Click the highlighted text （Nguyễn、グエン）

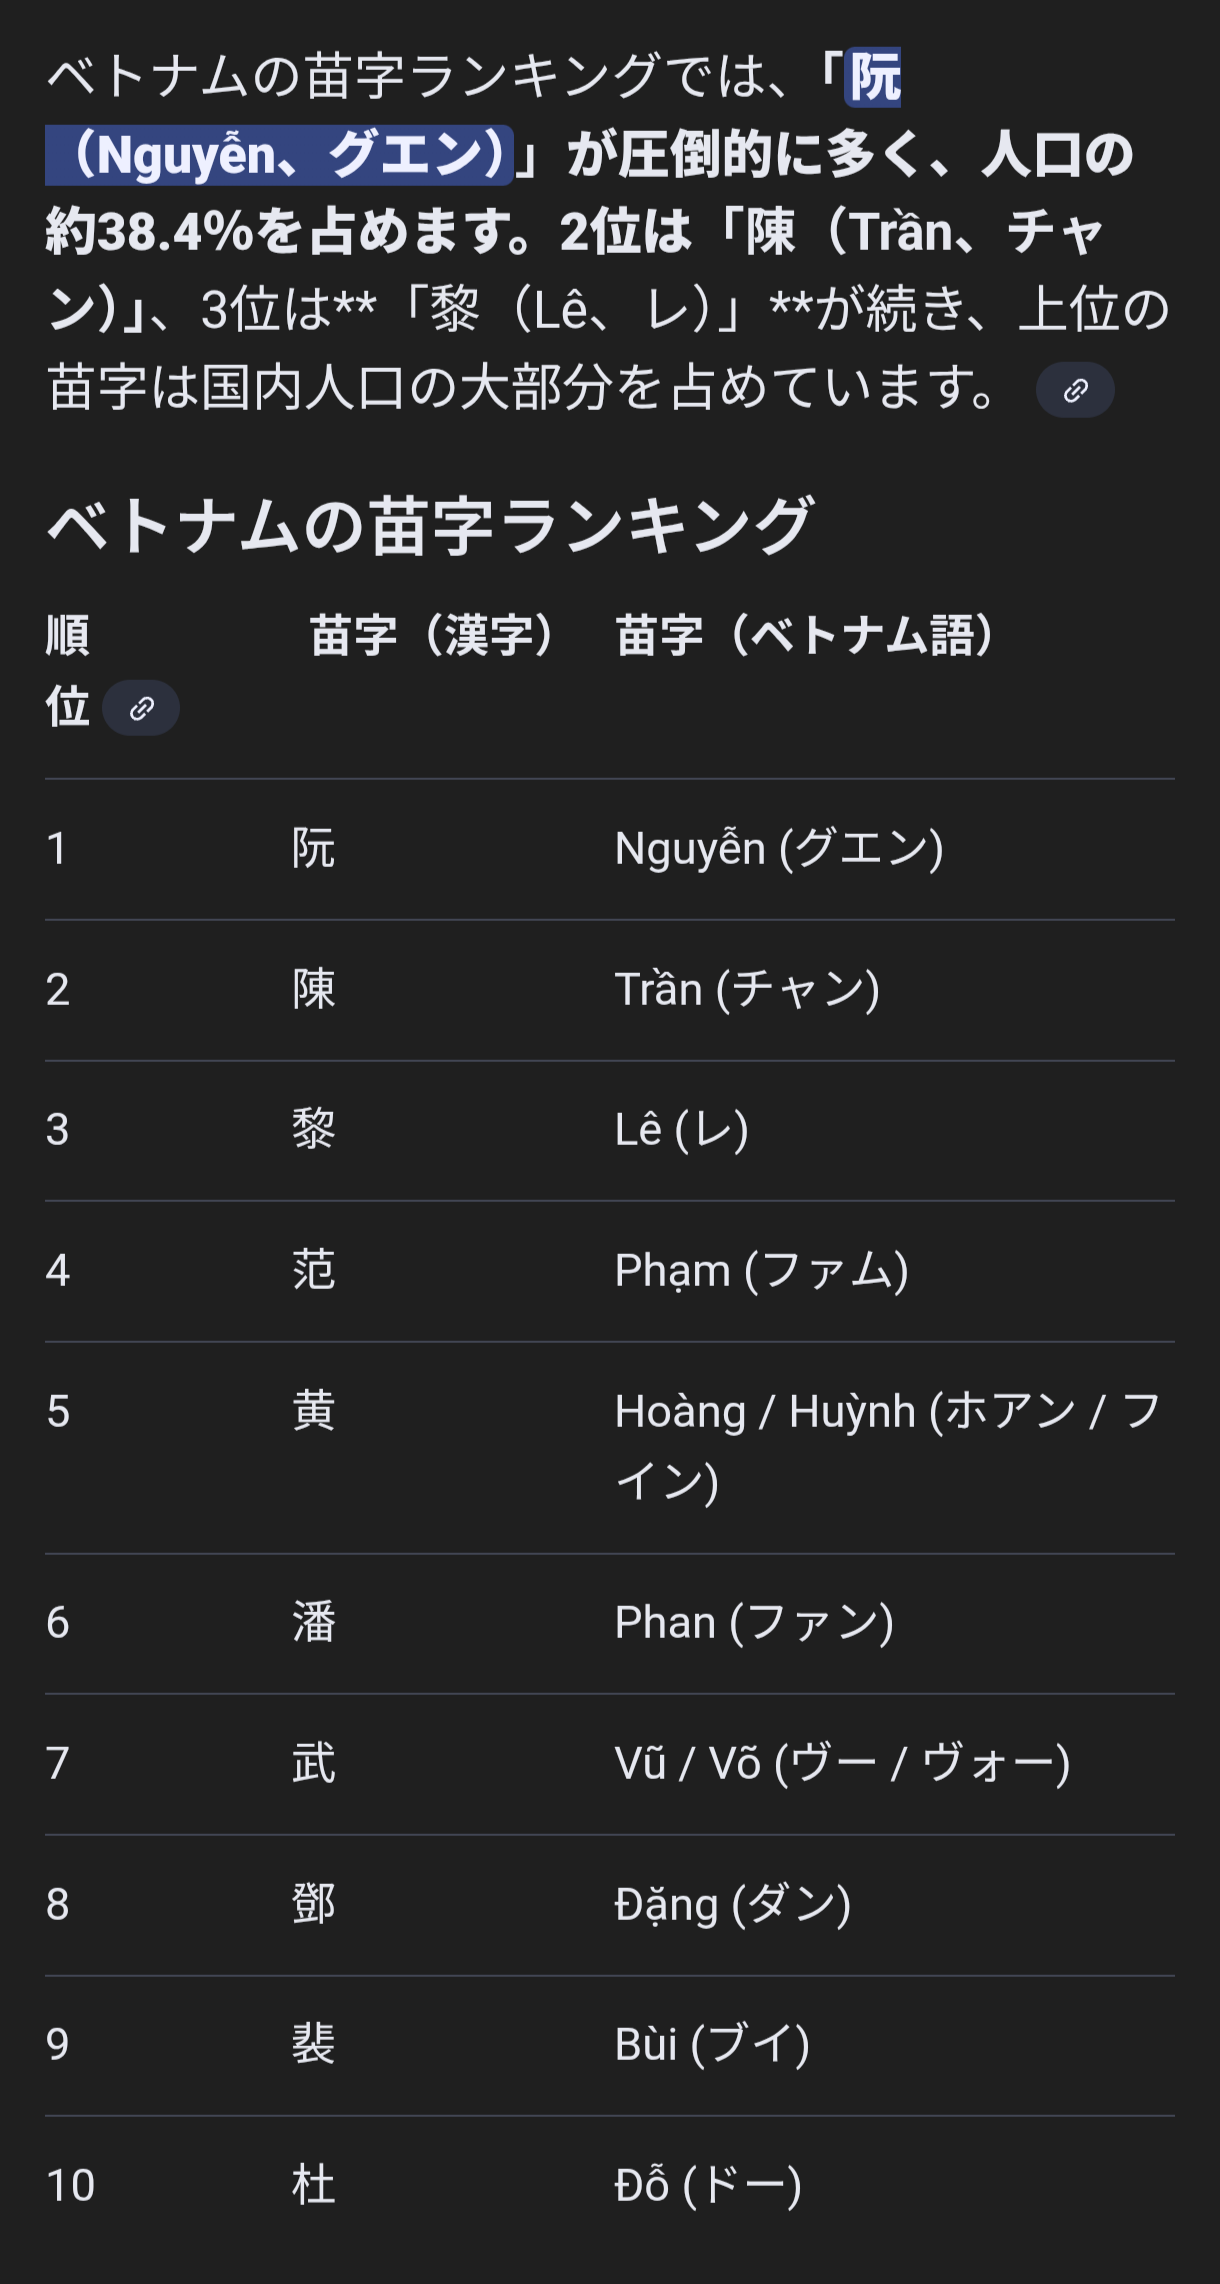pyautogui.click(x=280, y=155)
